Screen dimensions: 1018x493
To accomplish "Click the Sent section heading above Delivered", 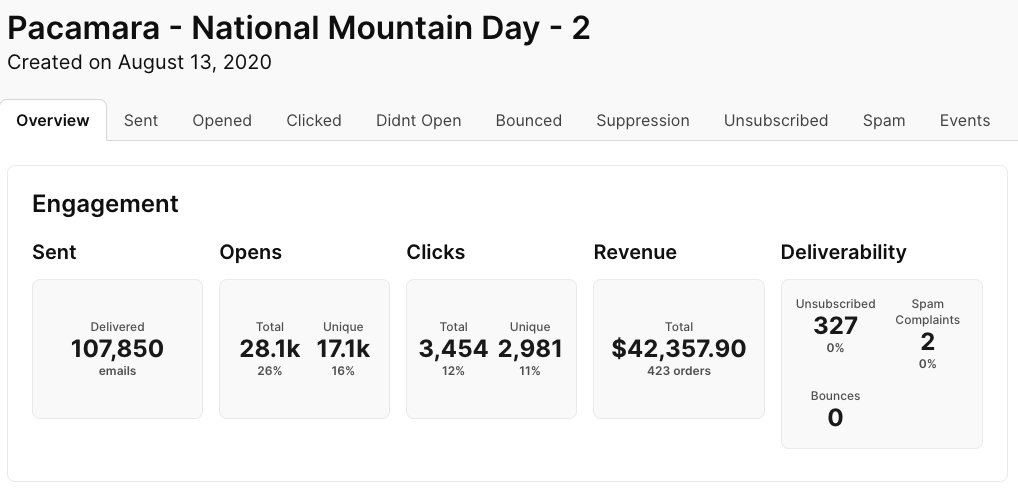I will 54,252.
